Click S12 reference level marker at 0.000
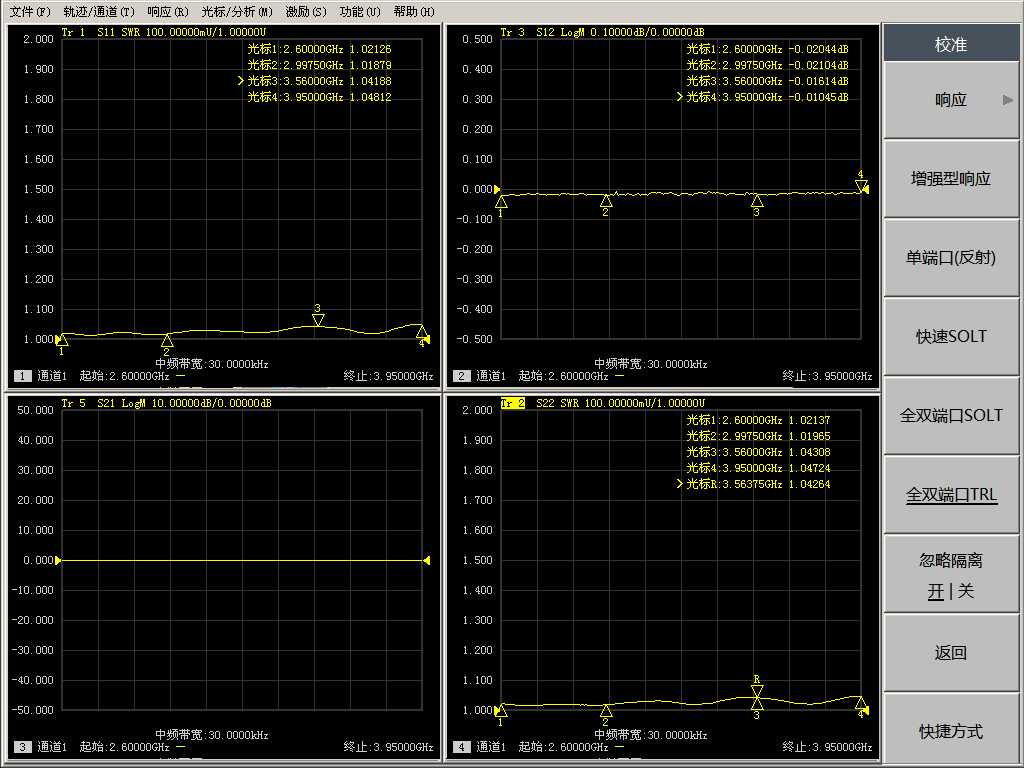 pos(497,189)
